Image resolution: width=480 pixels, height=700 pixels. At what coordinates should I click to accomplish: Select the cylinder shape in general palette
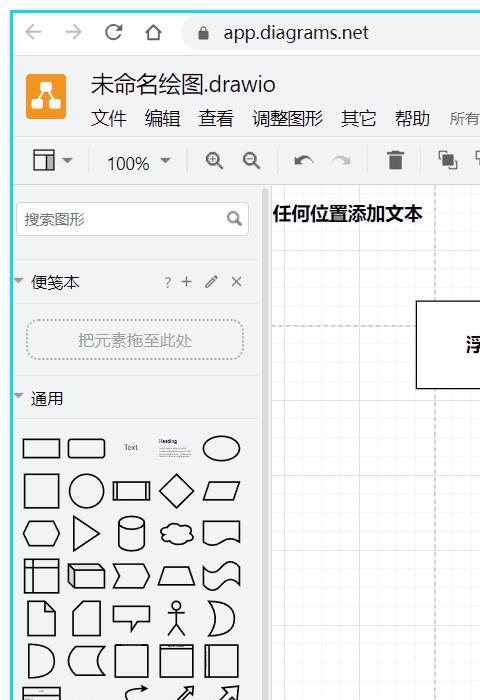pyautogui.click(x=131, y=533)
